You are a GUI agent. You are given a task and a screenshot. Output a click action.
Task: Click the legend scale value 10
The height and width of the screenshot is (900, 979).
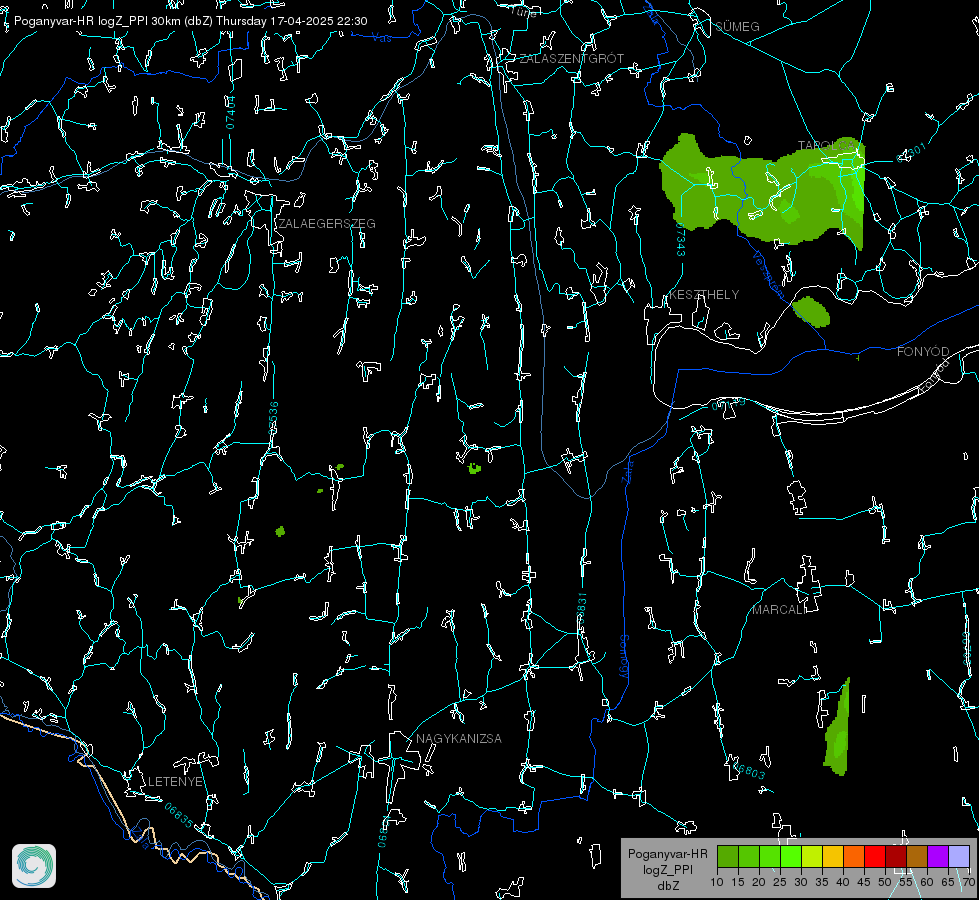point(717,882)
